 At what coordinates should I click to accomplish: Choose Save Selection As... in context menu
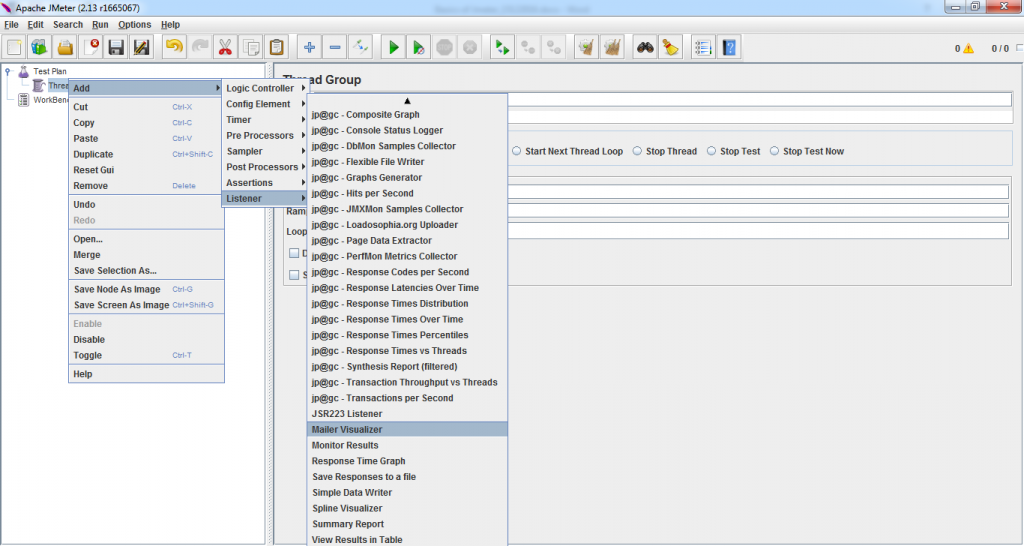coord(146,270)
